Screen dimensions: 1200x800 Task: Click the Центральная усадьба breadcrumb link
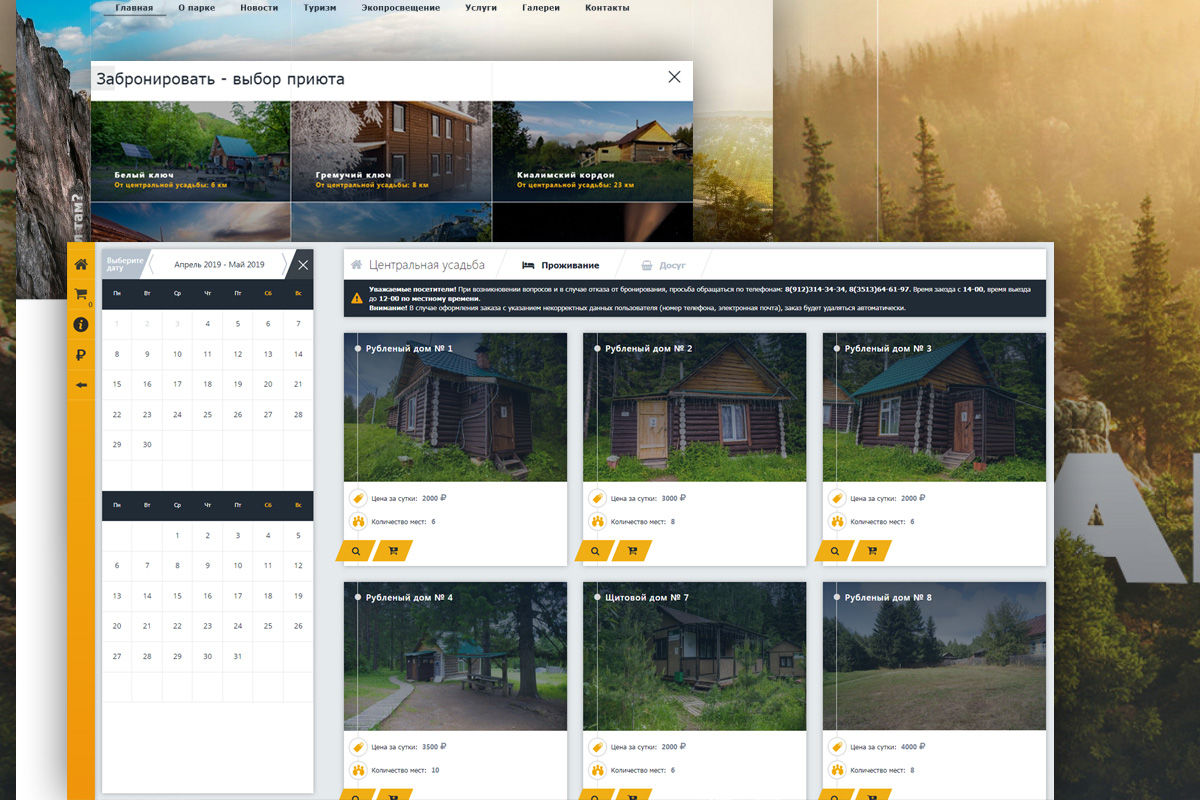pyautogui.click(x=426, y=266)
